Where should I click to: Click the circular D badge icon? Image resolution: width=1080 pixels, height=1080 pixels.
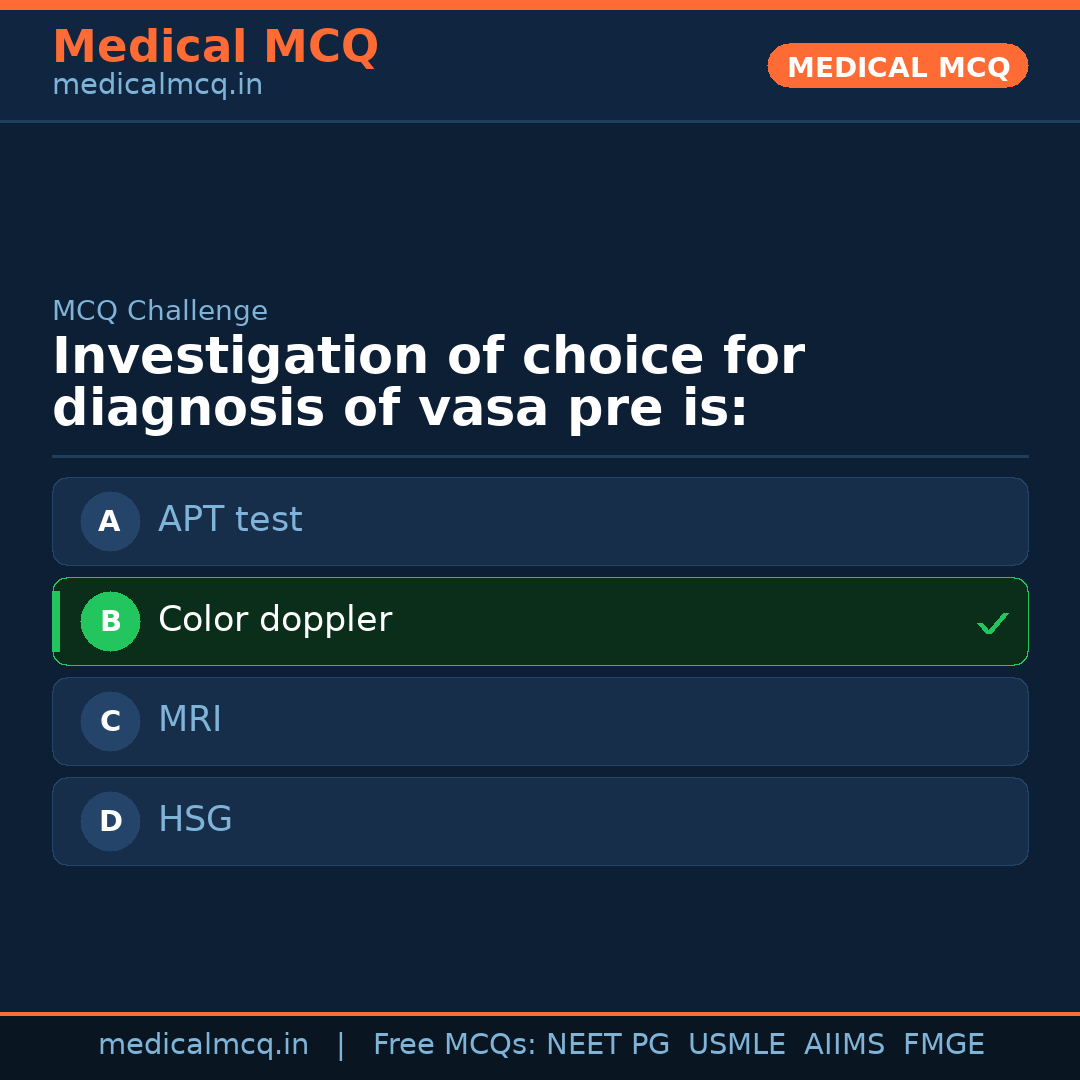[x=110, y=821]
